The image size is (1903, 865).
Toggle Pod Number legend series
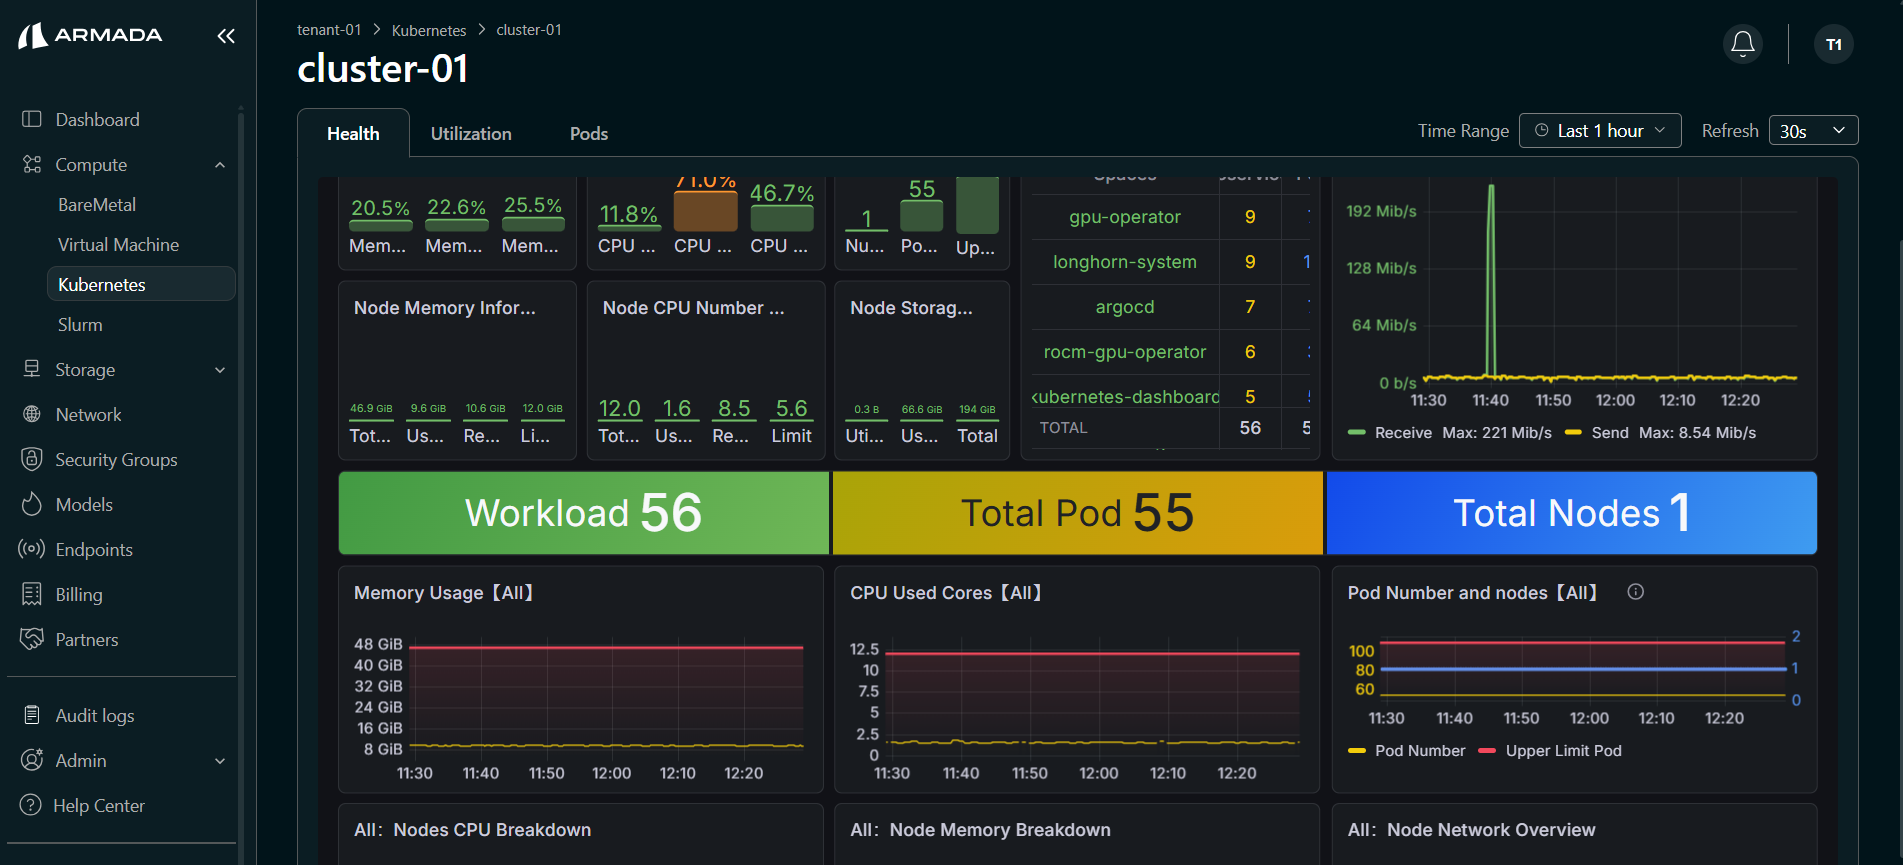pos(1420,750)
